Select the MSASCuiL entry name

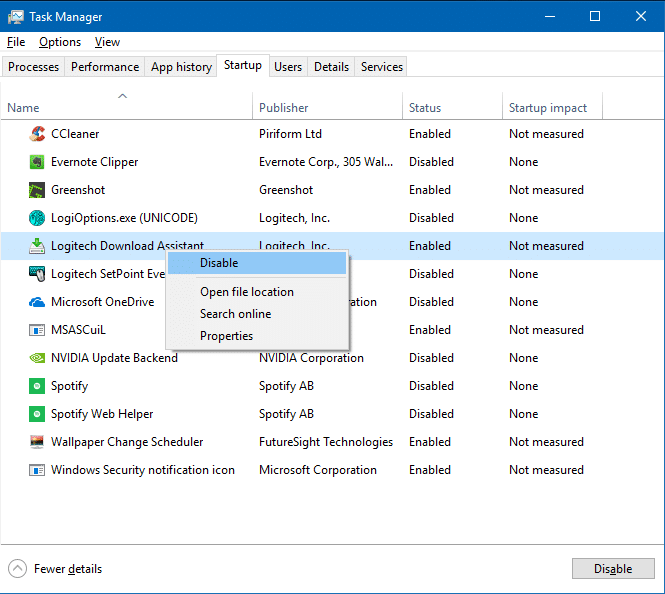(78, 330)
